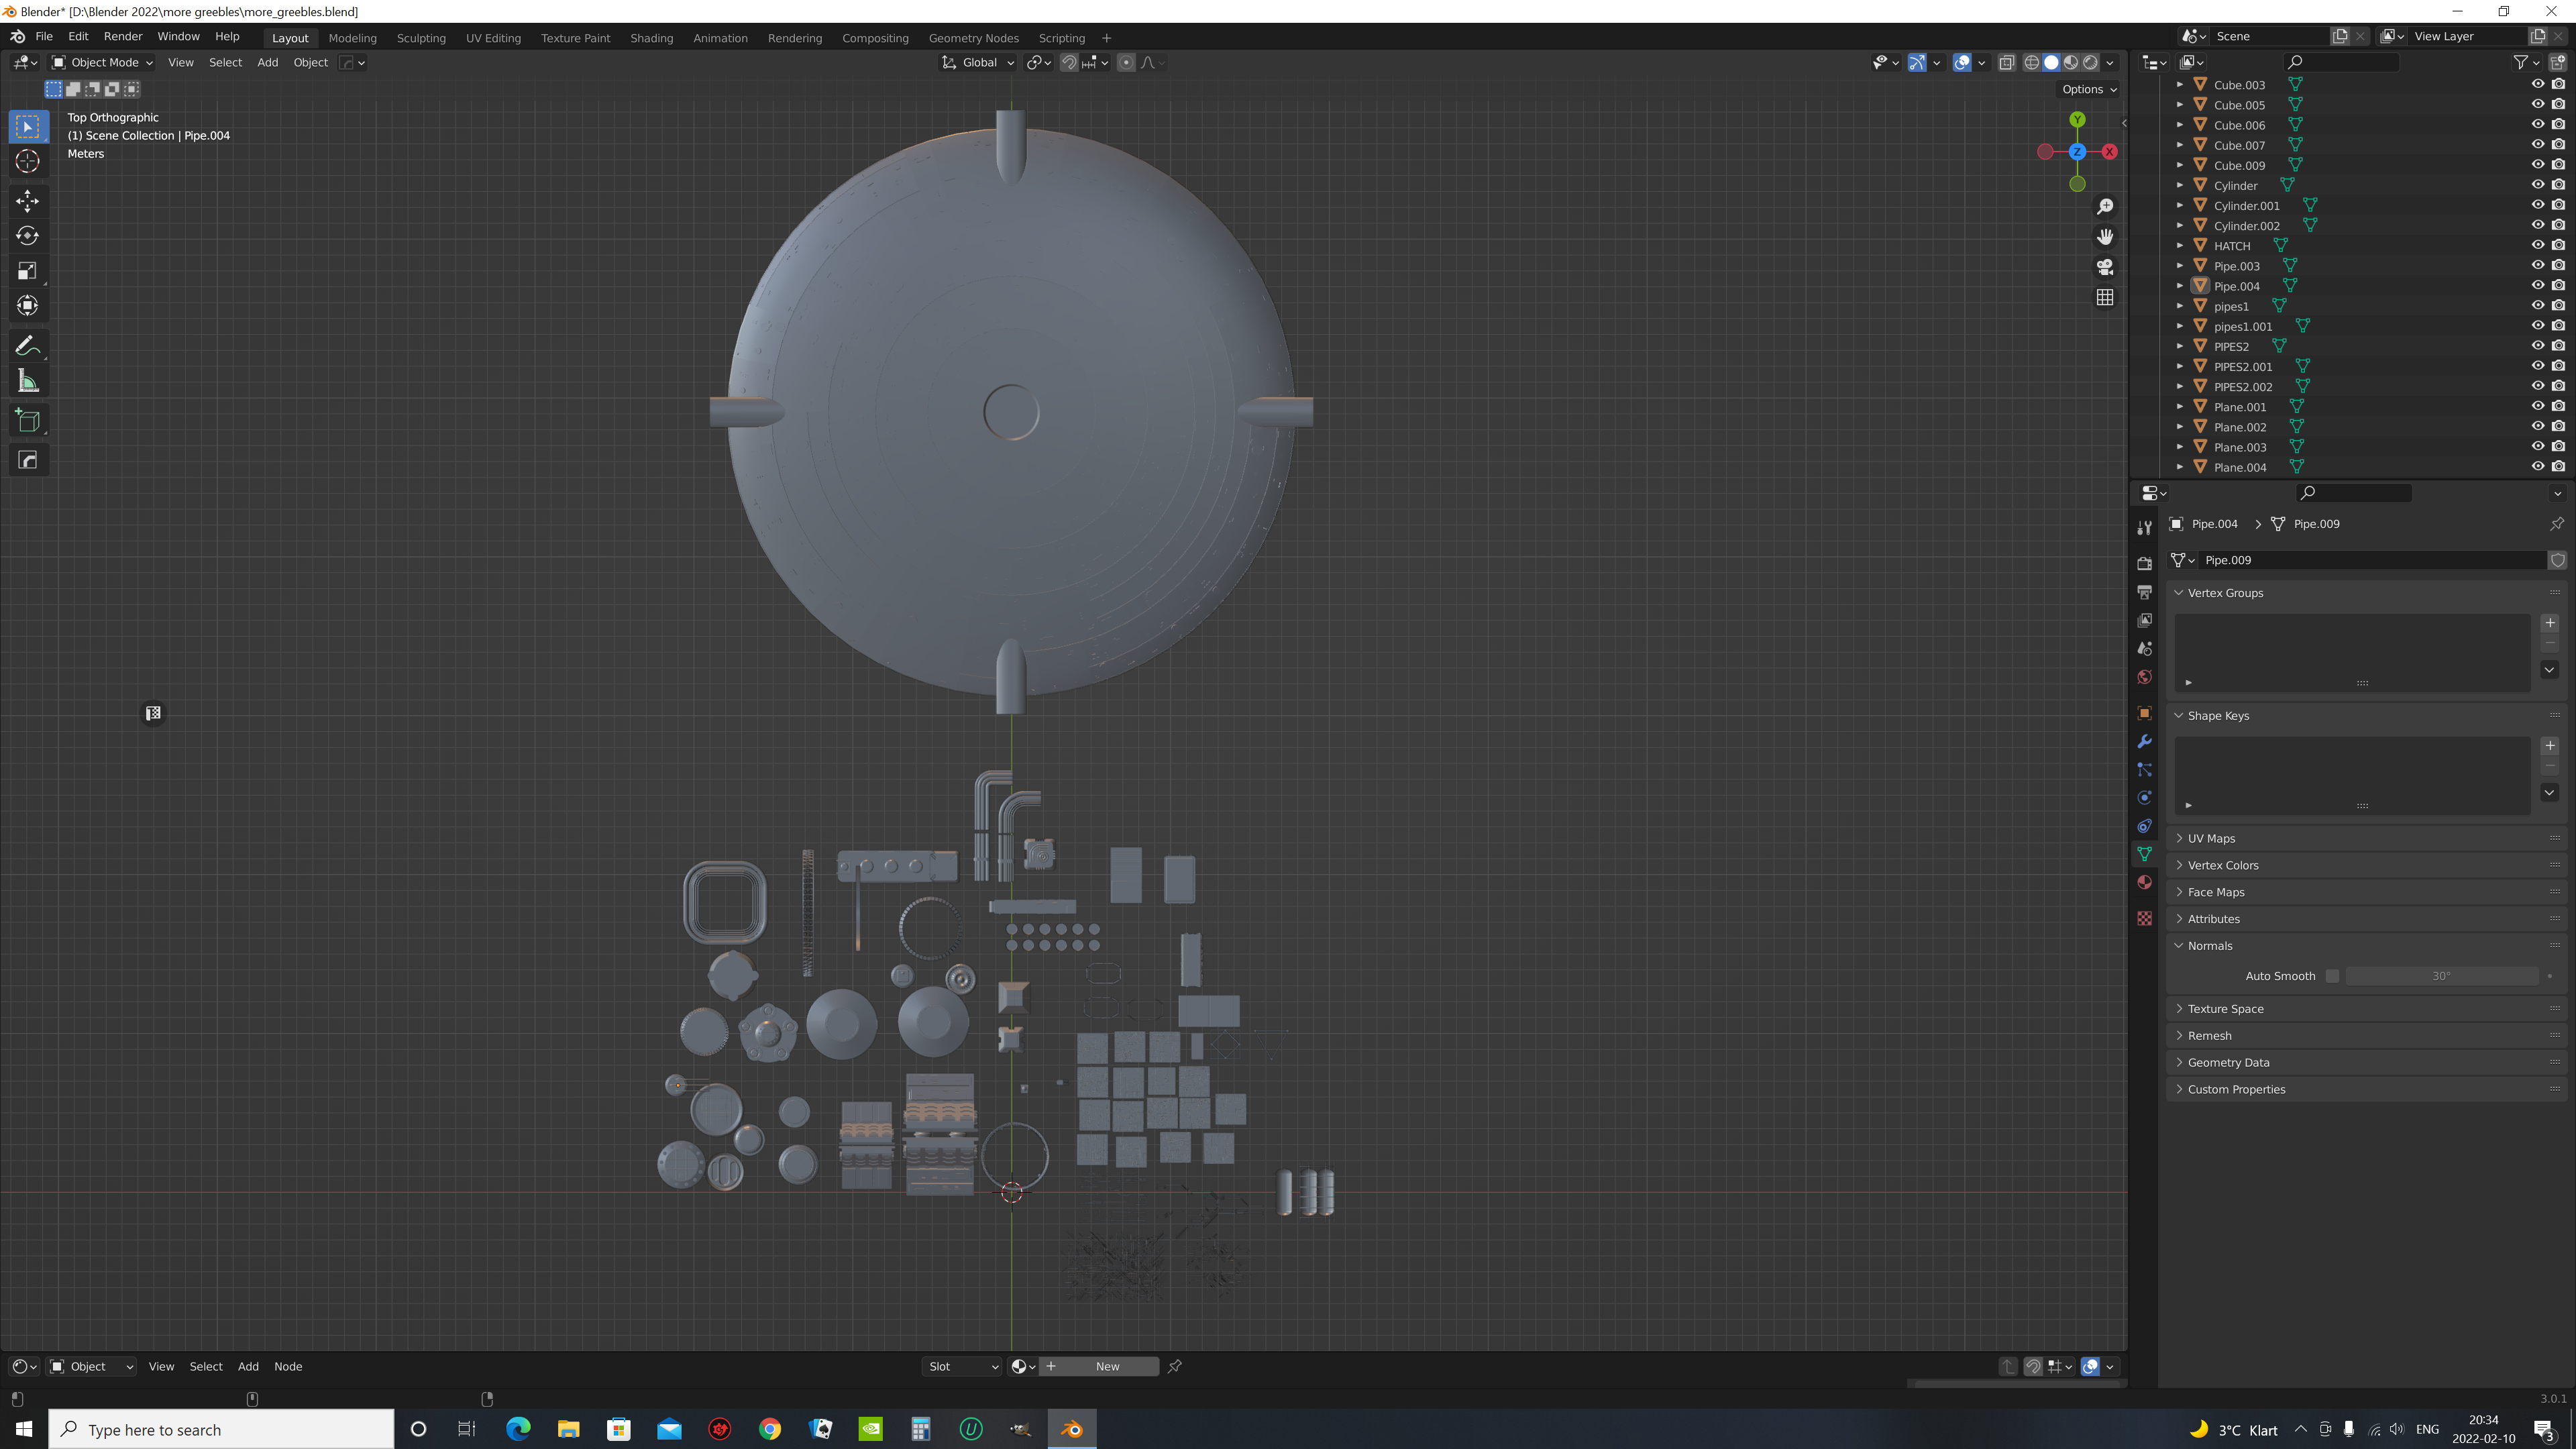Switch to the Shading workspace tab

pyautogui.click(x=651, y=38)
